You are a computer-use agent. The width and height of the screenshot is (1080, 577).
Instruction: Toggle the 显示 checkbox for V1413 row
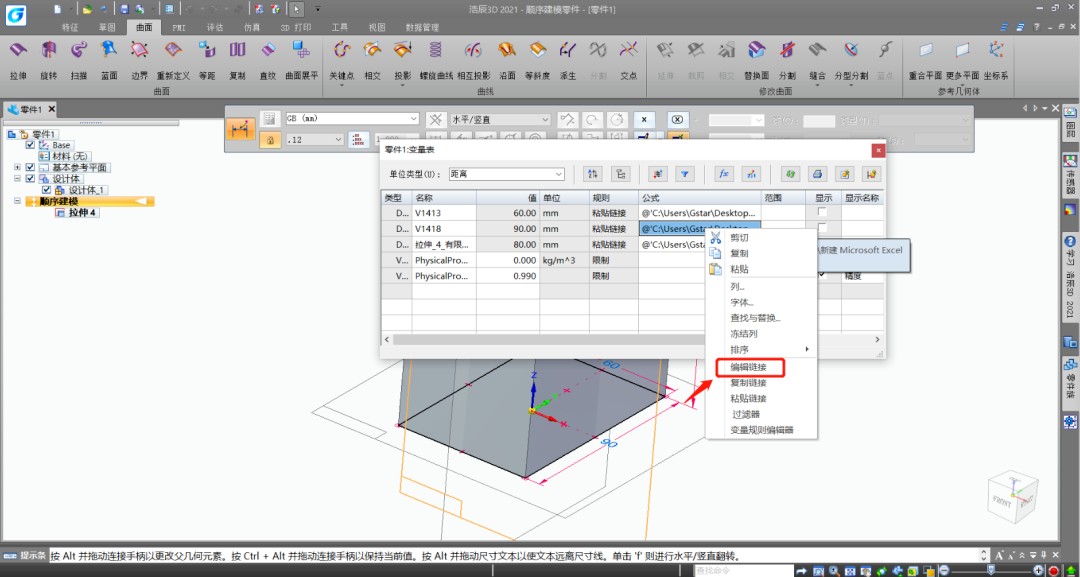click(822, 212)
